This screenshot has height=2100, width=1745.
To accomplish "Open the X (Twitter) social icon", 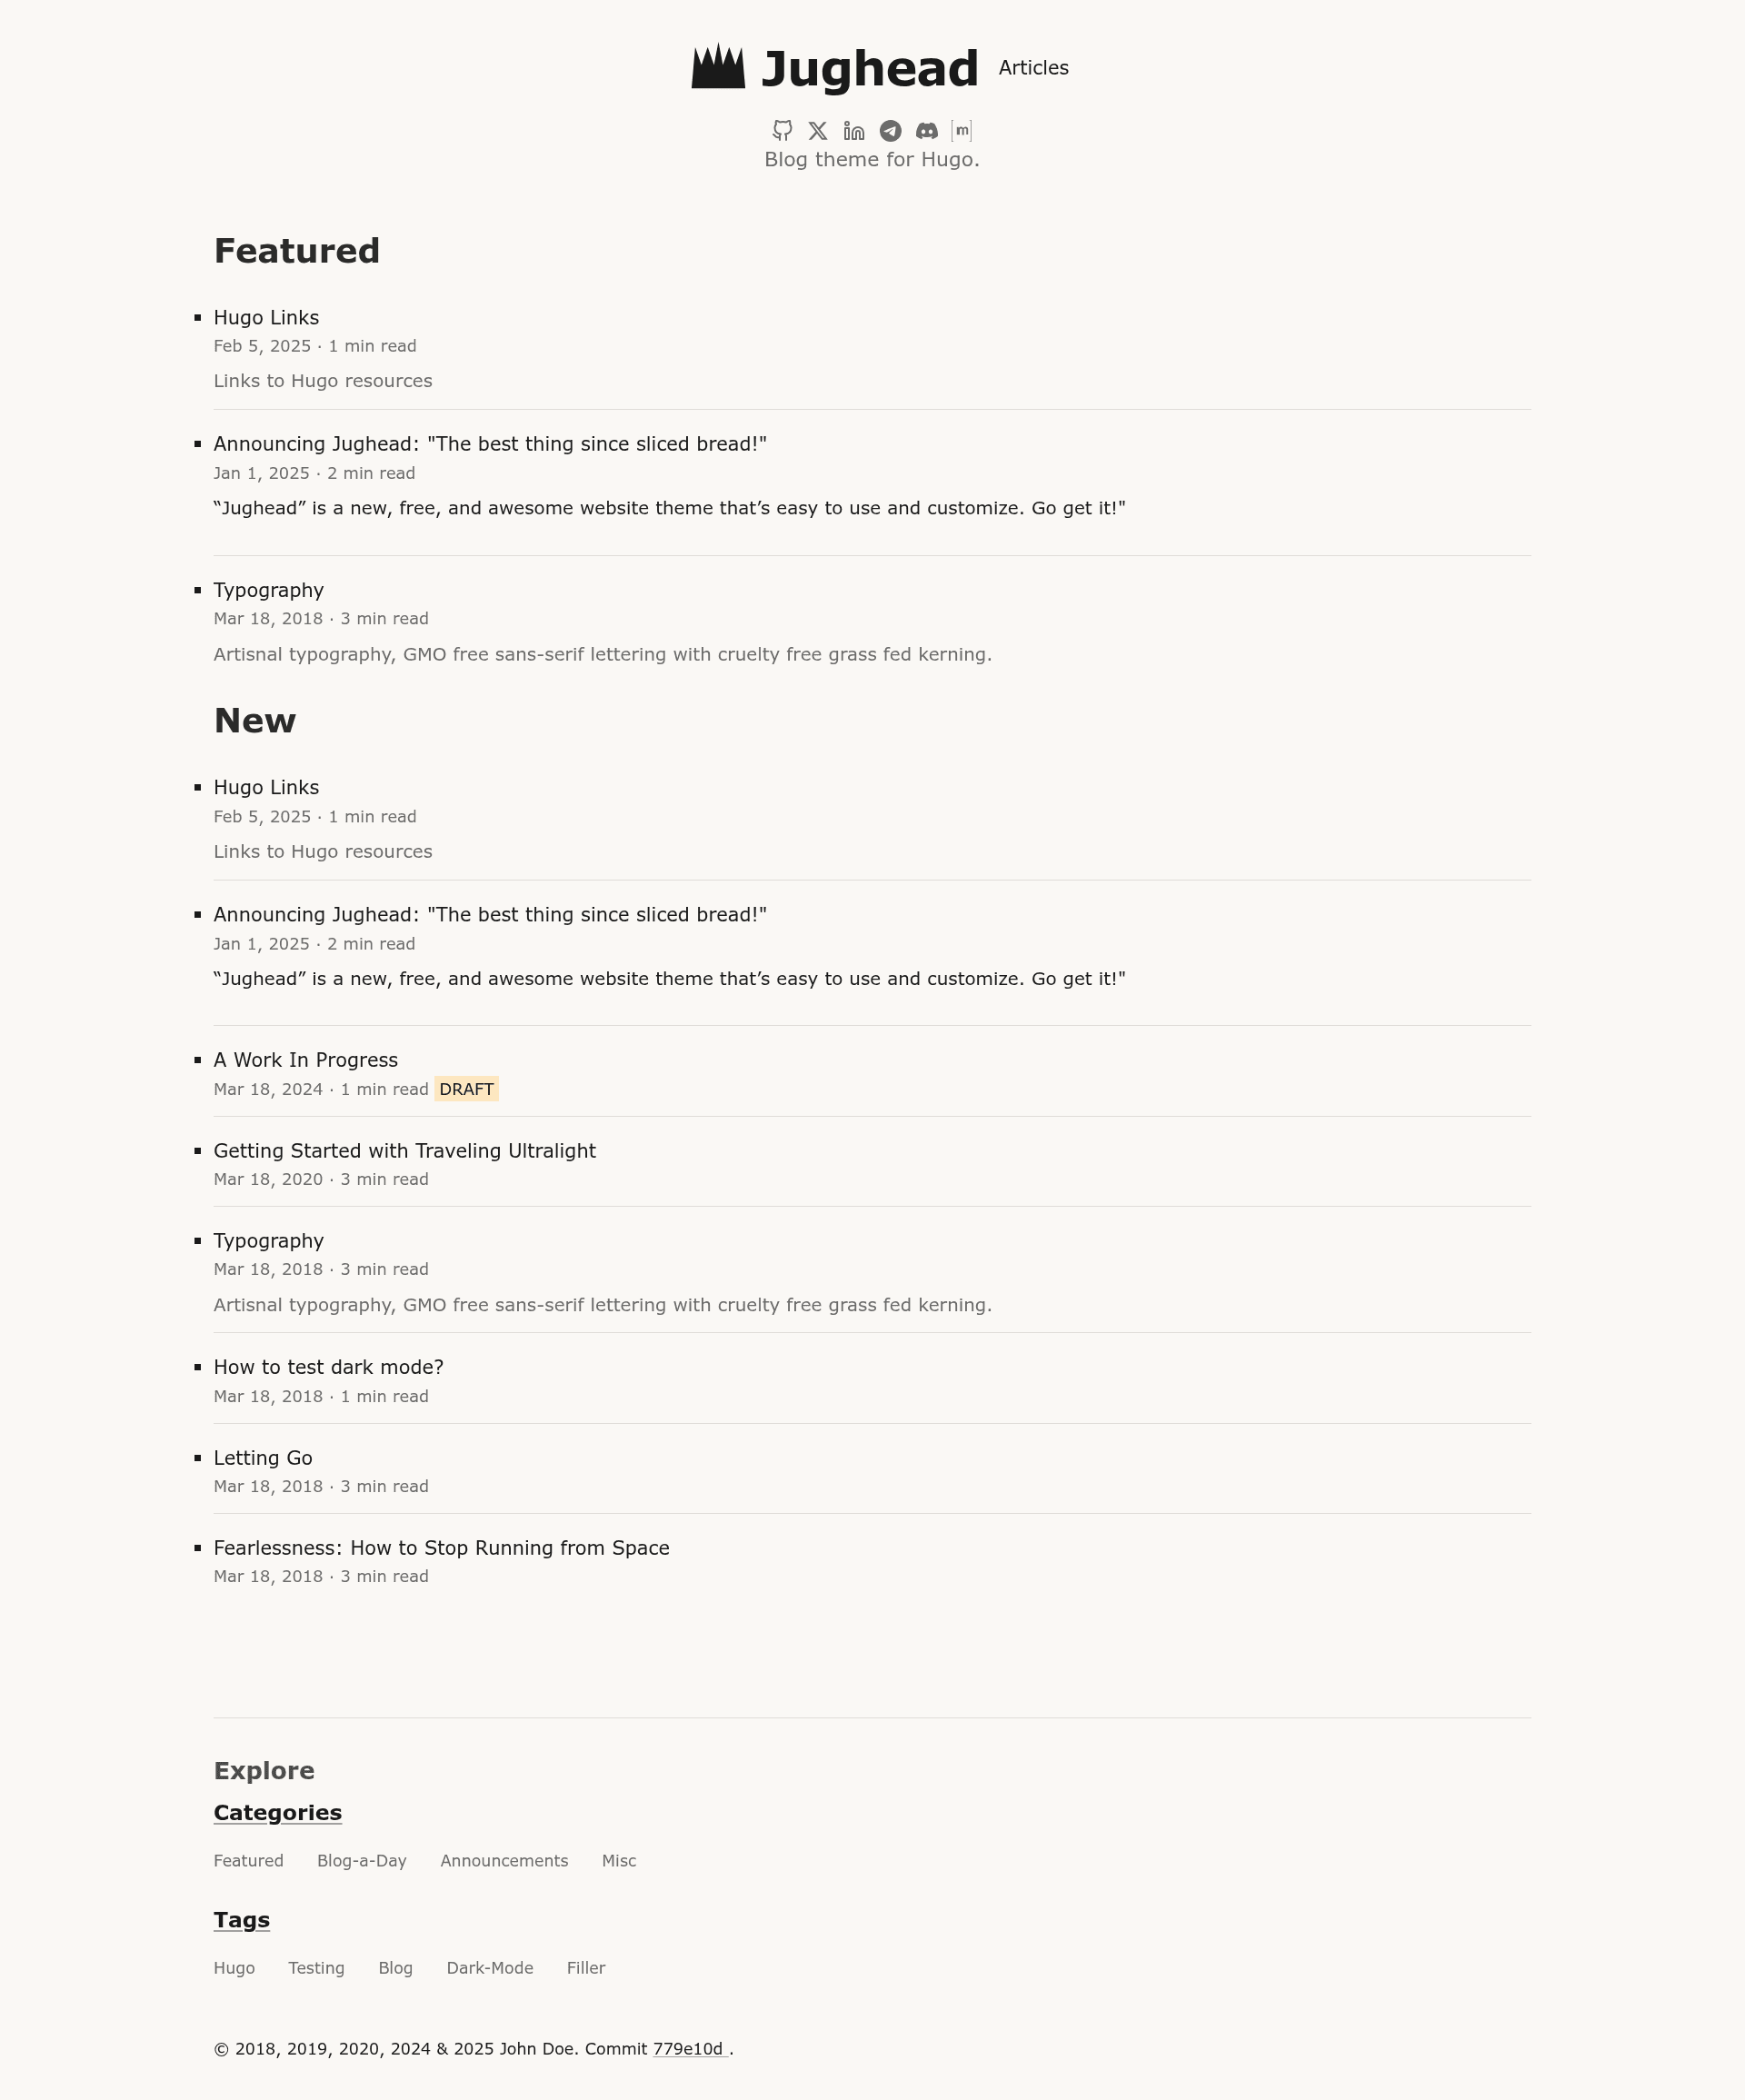I will (818, 131).
